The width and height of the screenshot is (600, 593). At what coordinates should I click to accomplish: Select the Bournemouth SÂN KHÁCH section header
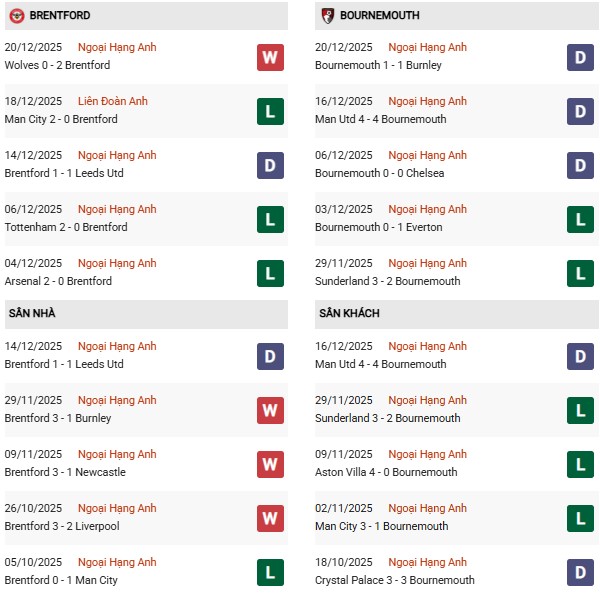(x=351, y=314)
